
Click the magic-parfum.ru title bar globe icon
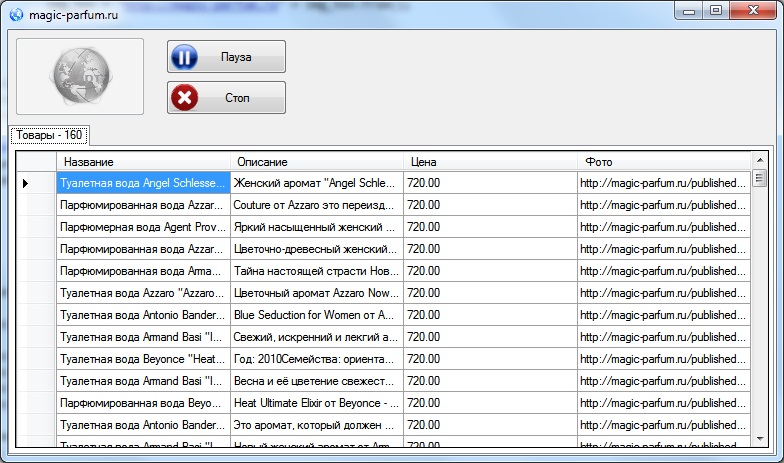[16, 14]
